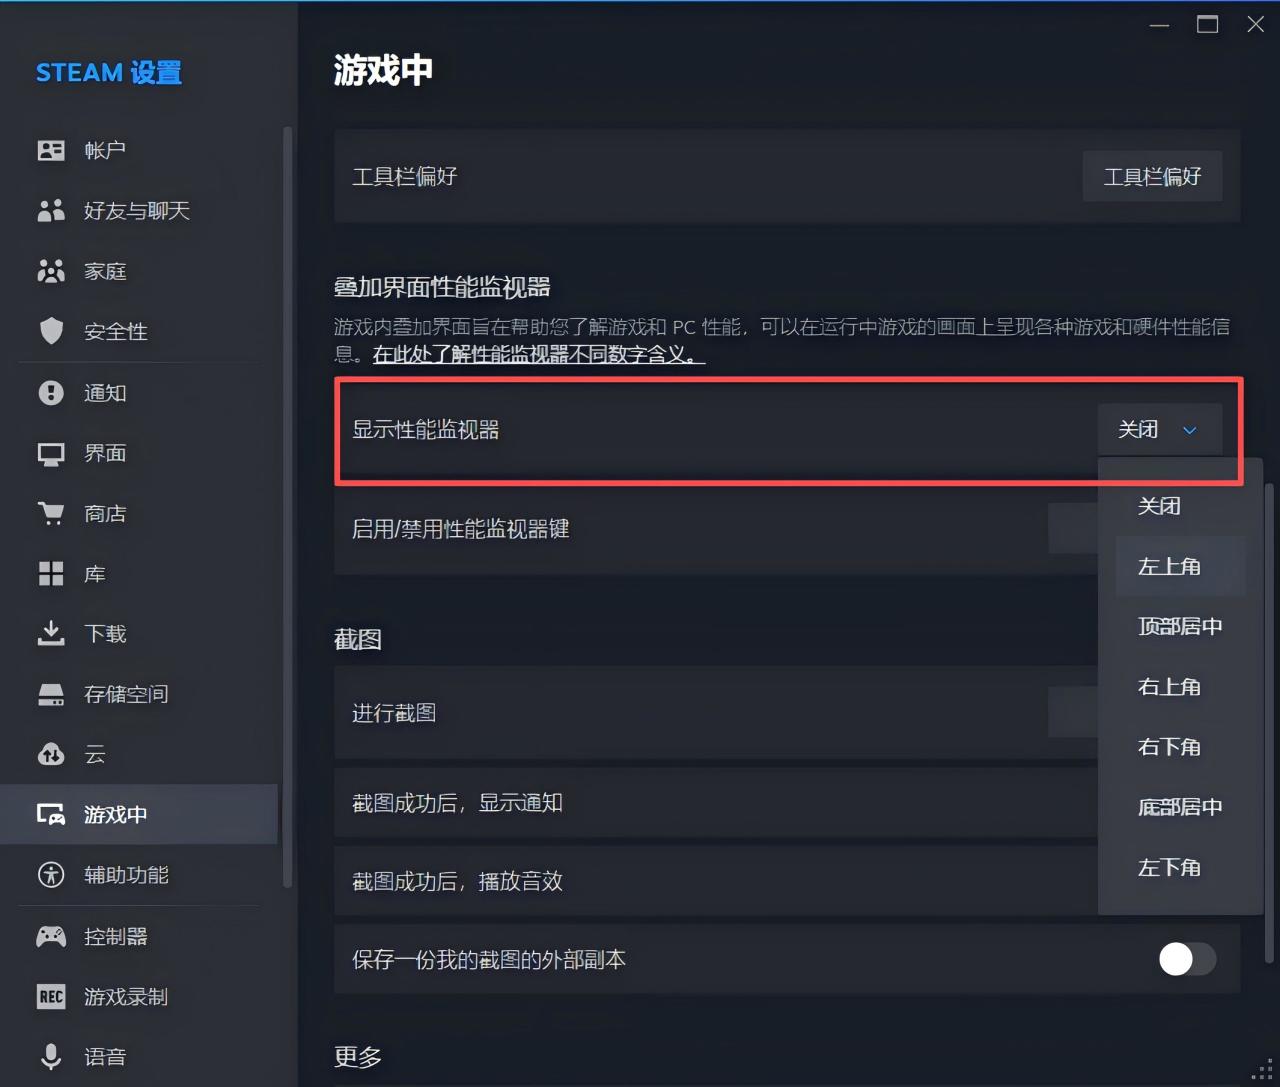Viewport: 1280px width, 1087px height.
Task: Open the 帐户 settings page
Action: [x=140, y=150]
